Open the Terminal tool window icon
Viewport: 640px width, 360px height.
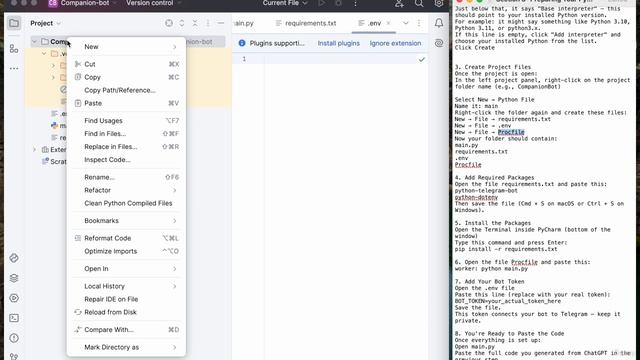tap(14, 318)
